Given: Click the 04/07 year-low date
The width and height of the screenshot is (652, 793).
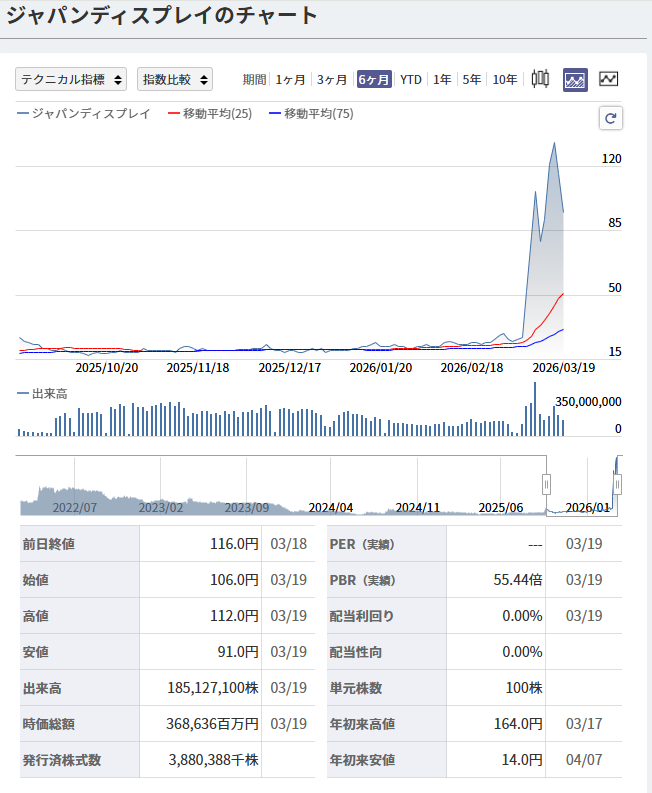Looking at the screenshot, I should pyautogui.click(x=584, y=760).
